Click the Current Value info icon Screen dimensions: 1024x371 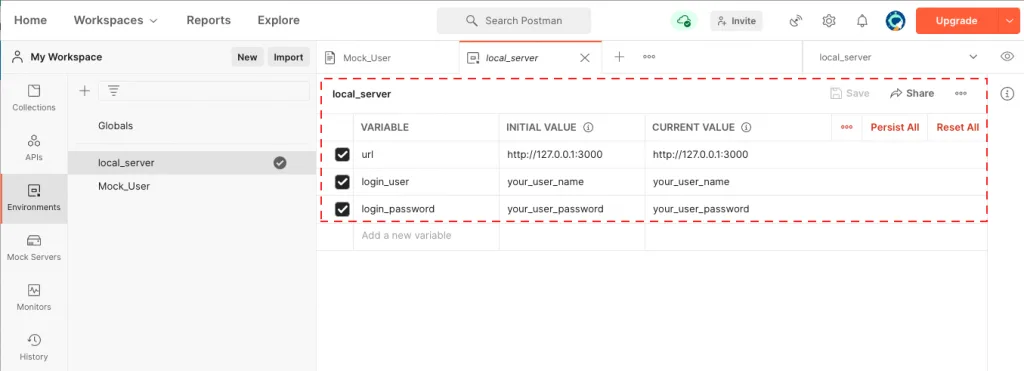click(x=746, y=127)
